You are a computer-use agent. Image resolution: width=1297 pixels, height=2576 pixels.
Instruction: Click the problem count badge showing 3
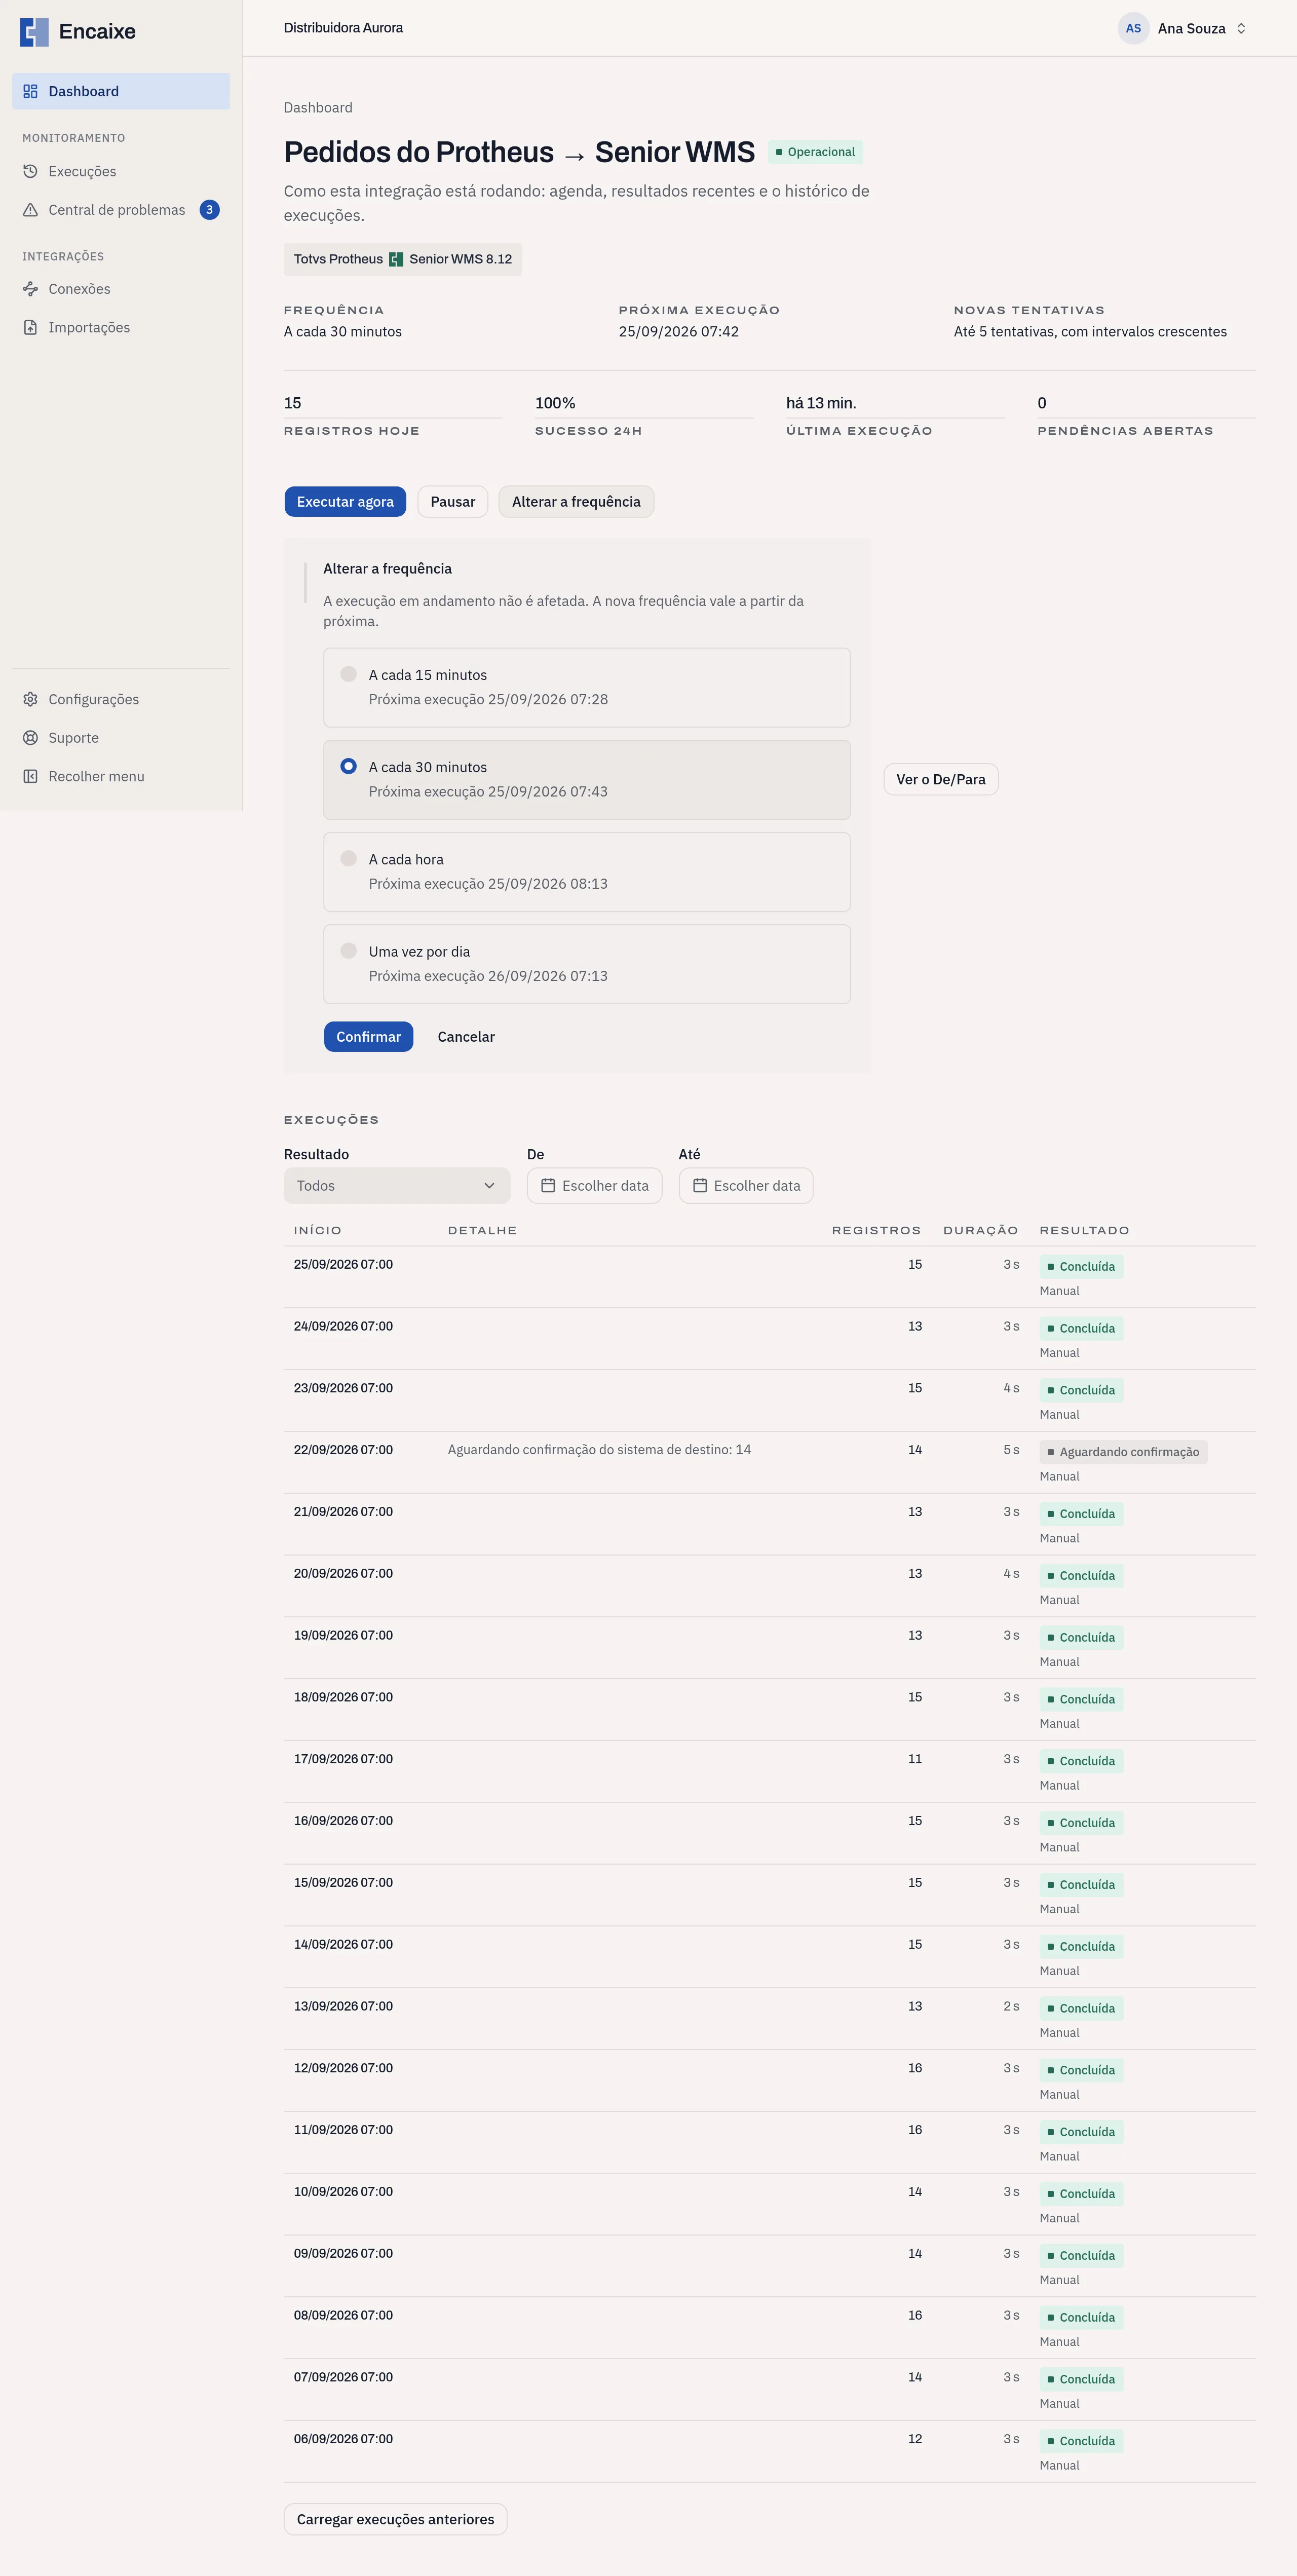click(209, 210)
